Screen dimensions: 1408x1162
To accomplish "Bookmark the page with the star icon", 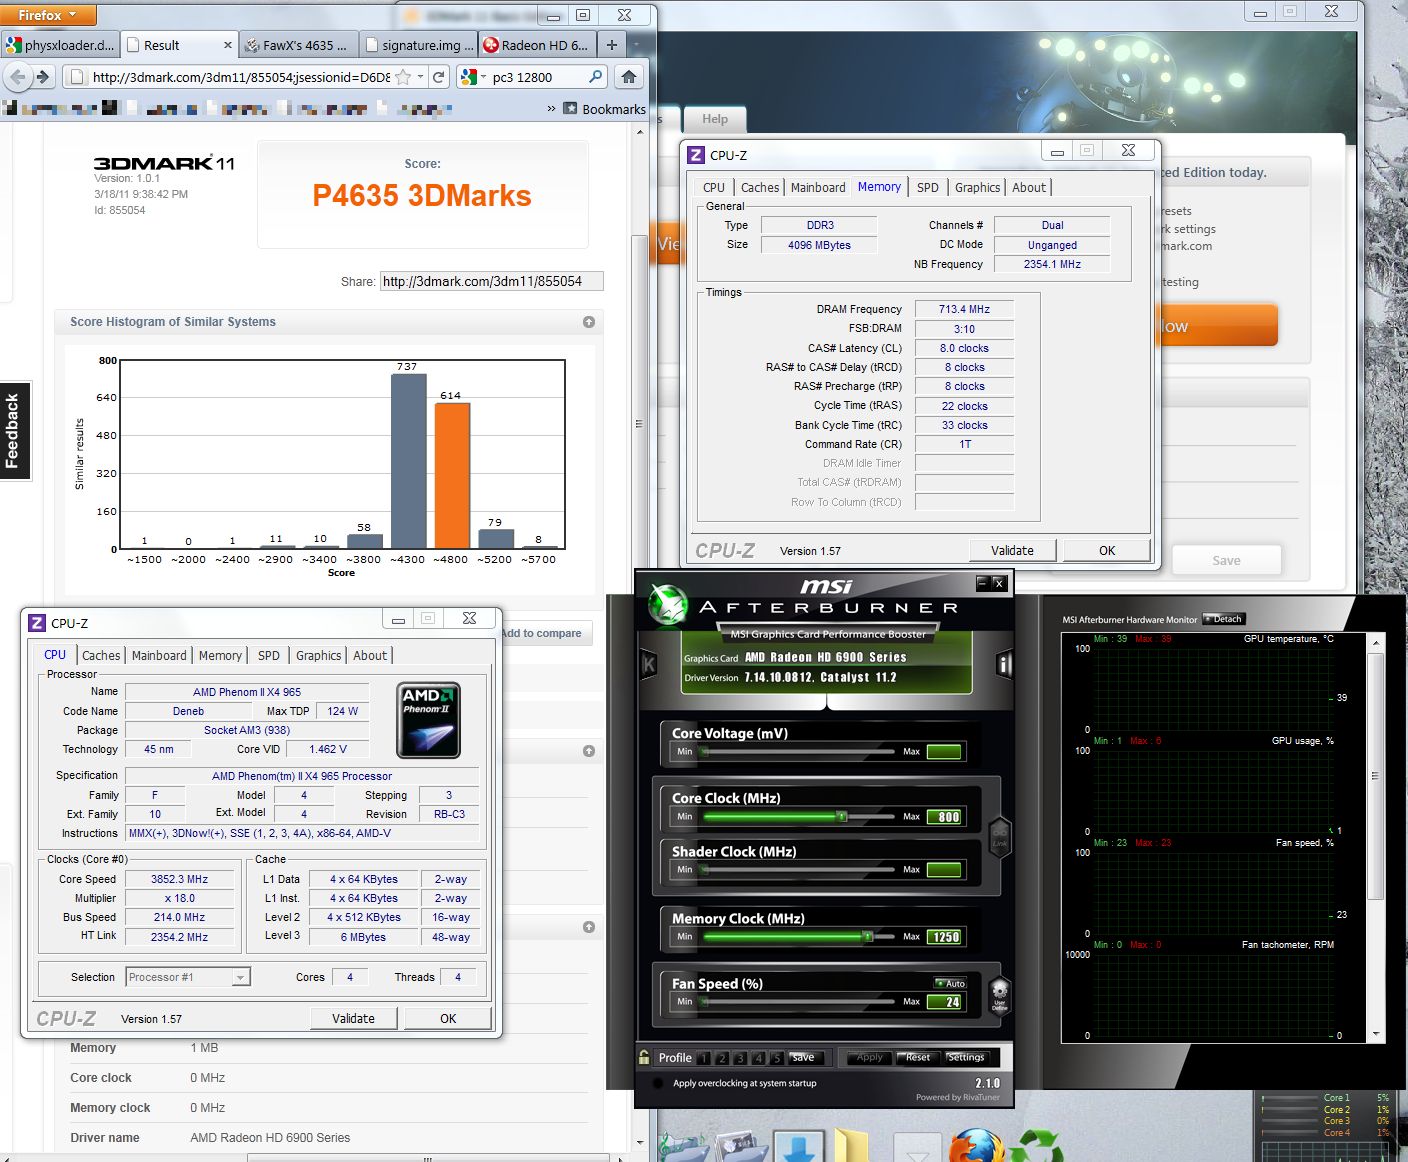I will [403, 77].
